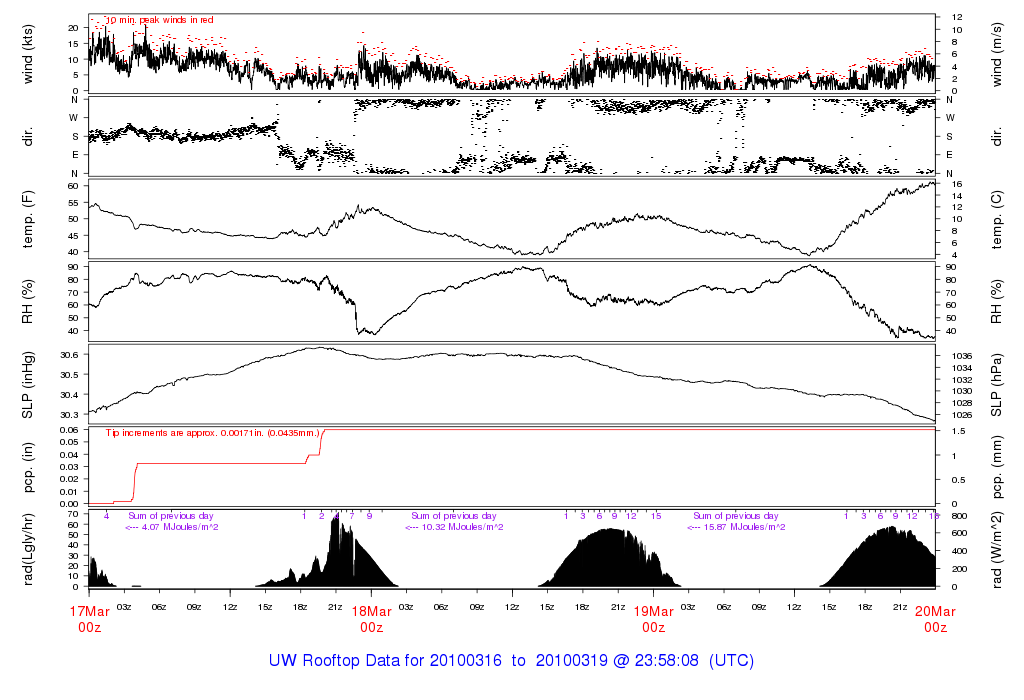Click the red "19Mar 00z" date label
Viewport: 1024px width, 700px height.
[x=654, y=619]
